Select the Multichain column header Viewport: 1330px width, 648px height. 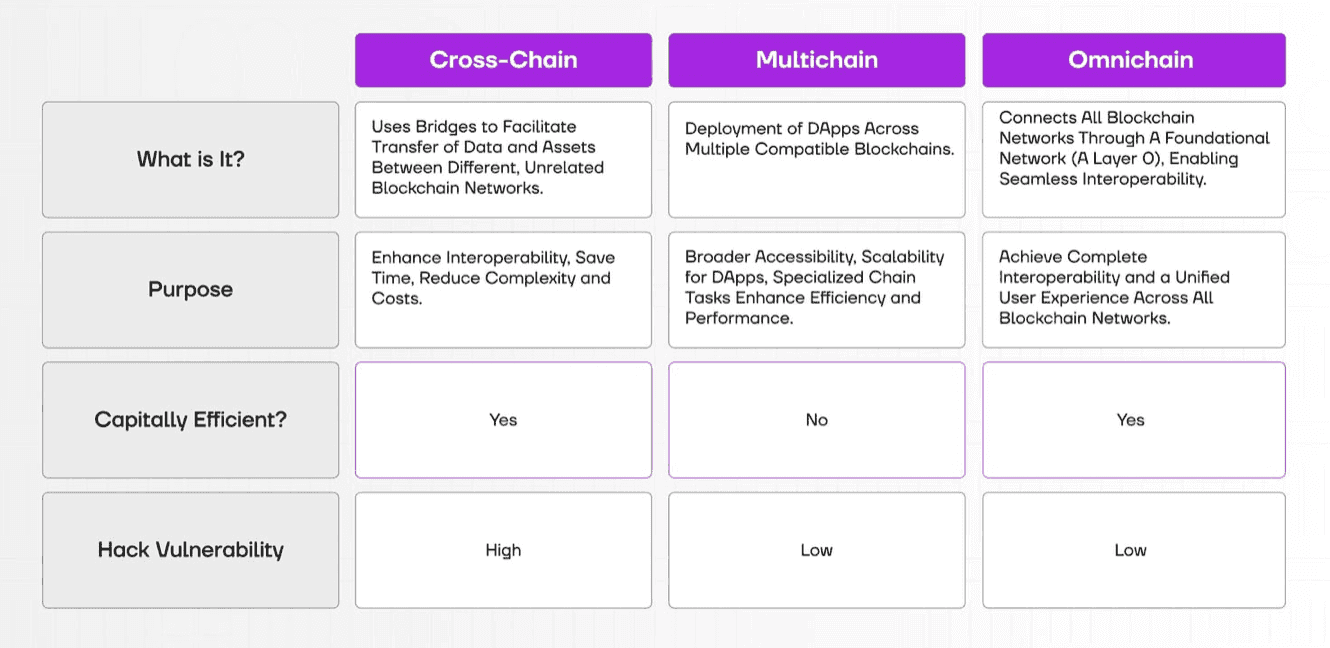(816, 60)
